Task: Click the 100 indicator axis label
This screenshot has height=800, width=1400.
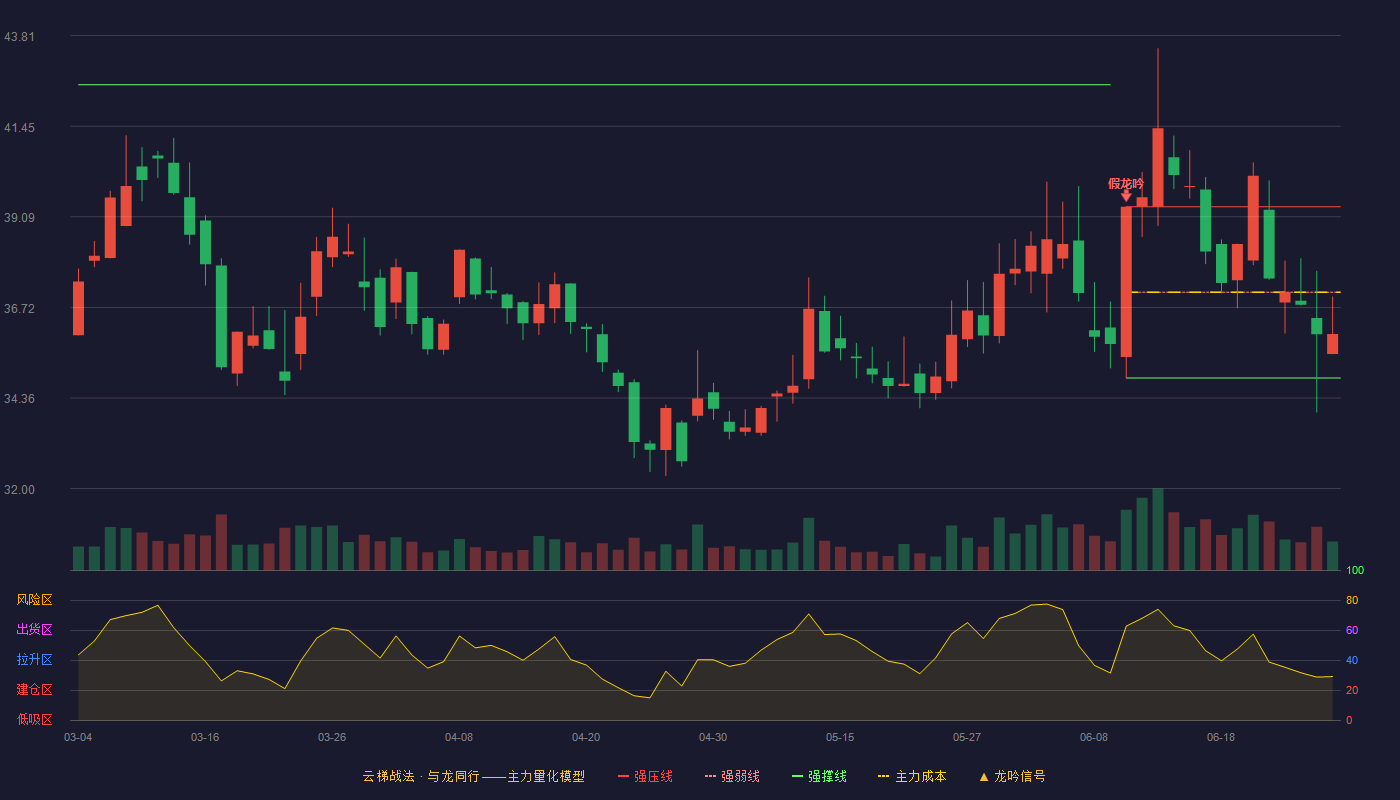Action: [1355, 571]
